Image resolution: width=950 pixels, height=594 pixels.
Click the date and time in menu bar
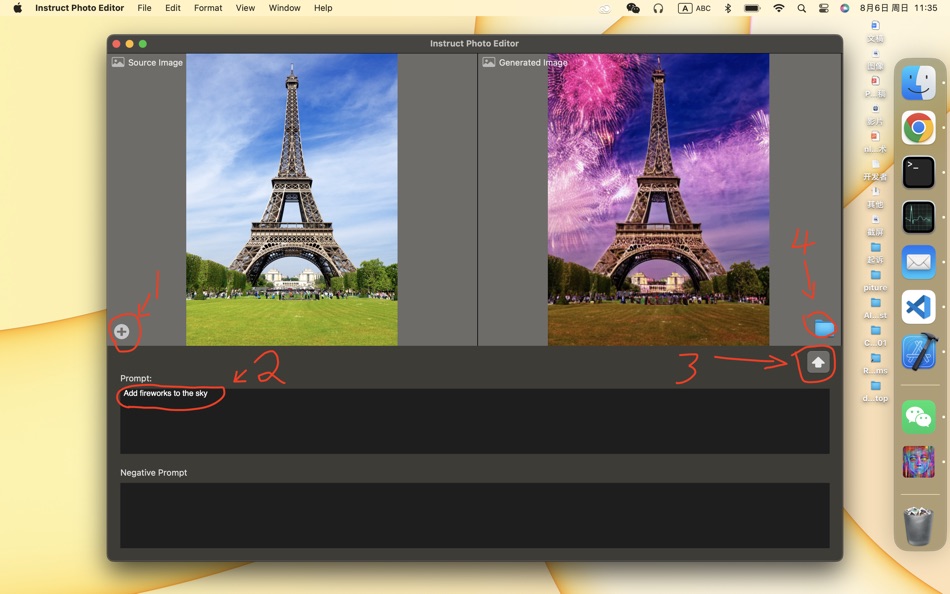[x=899, y=8]
